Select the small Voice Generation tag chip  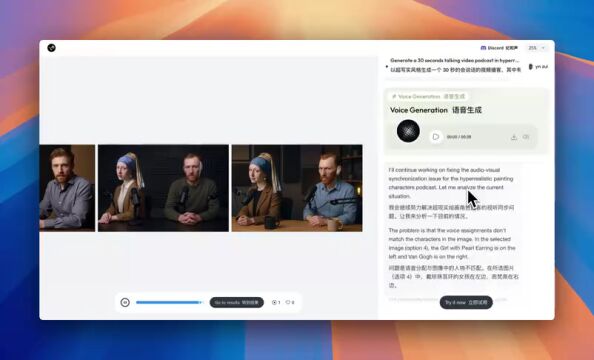[x=428, y=97]
